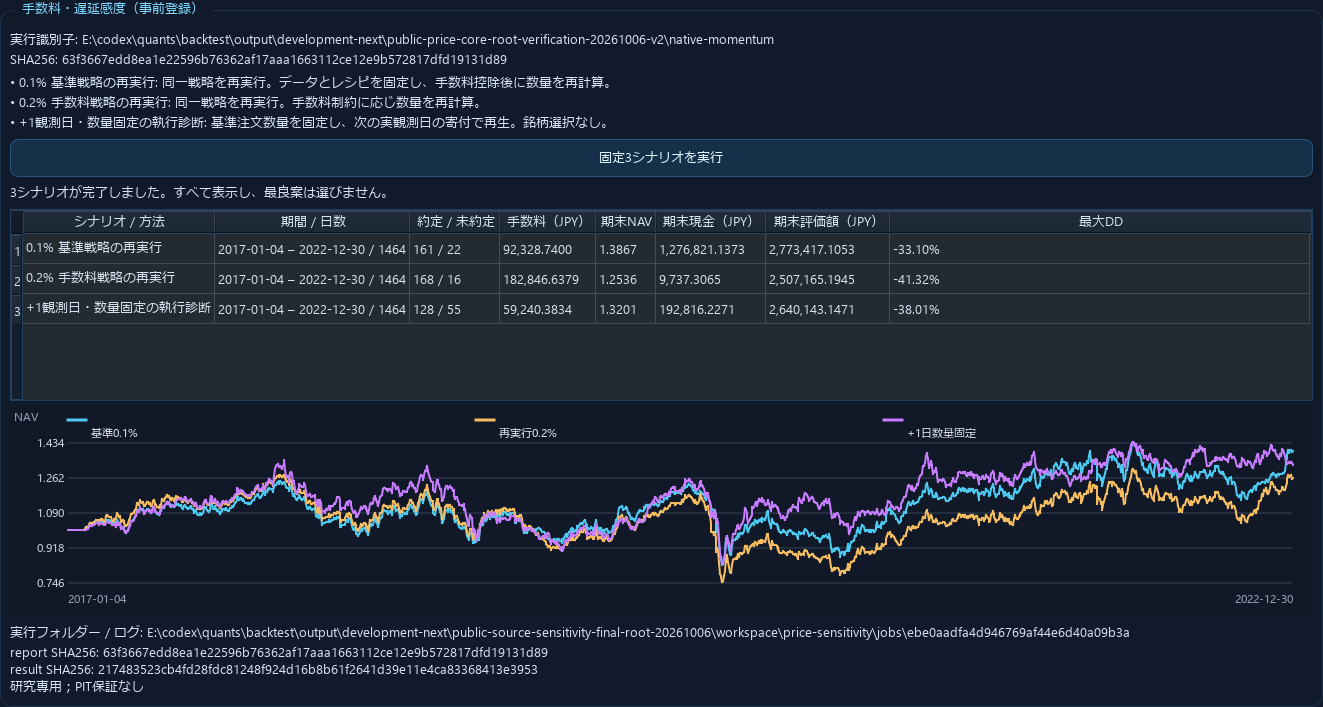Select row header number 3

[17, 310]
